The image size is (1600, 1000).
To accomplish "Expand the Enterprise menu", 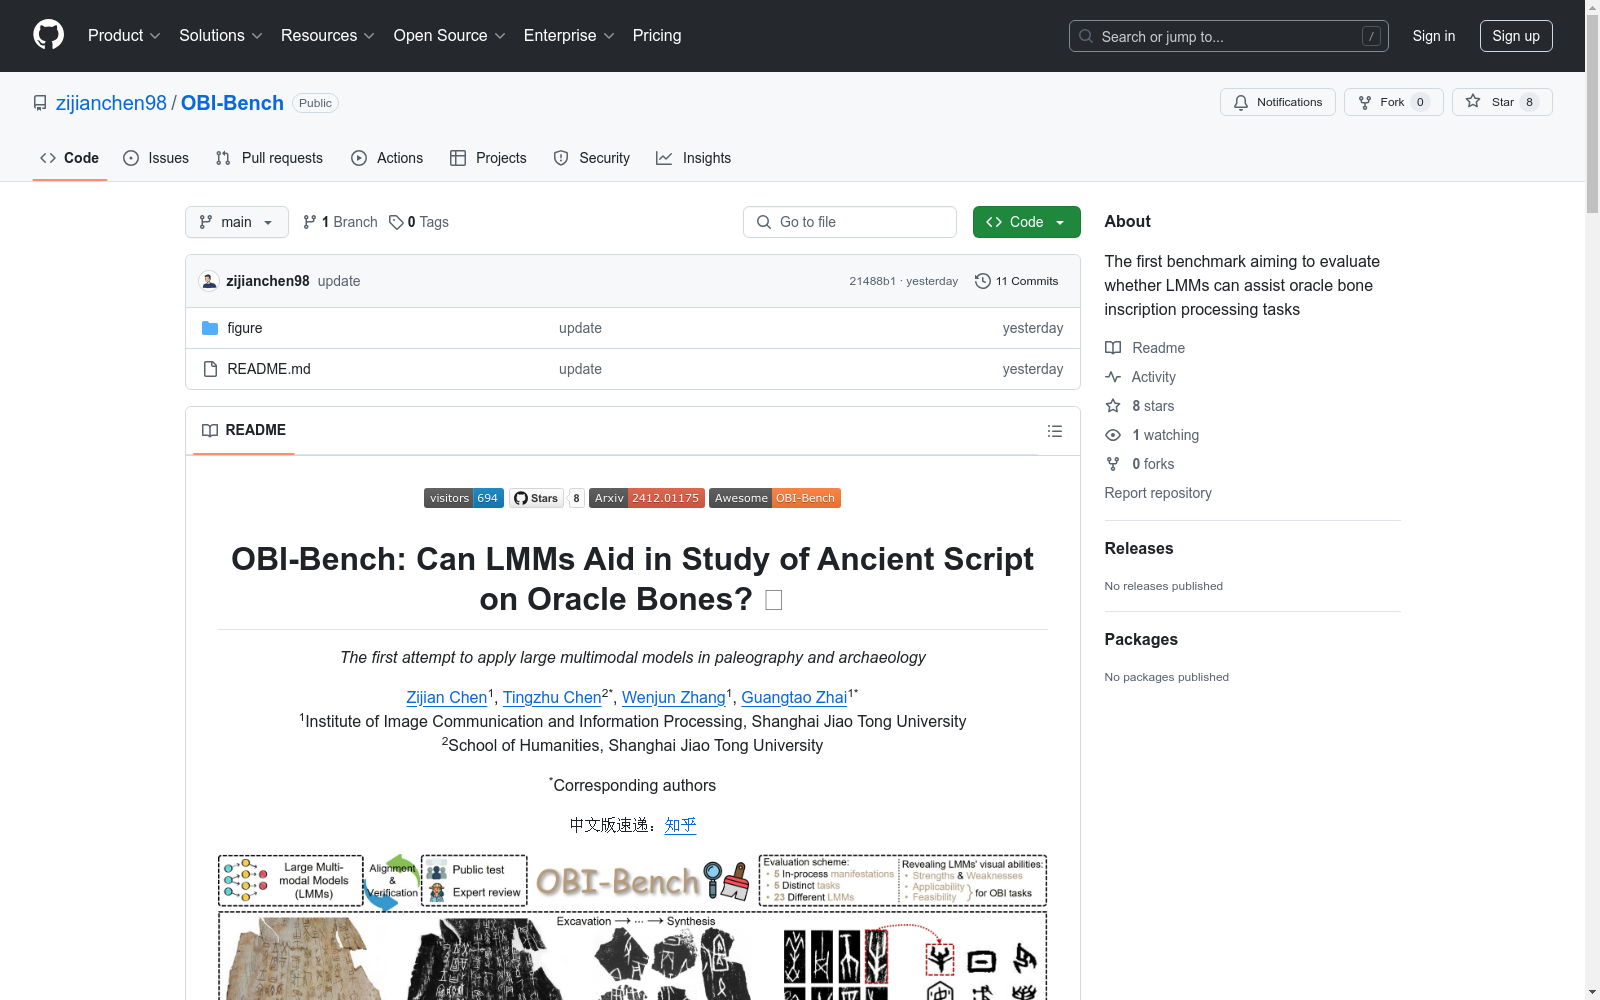I will tap(569, 36).
